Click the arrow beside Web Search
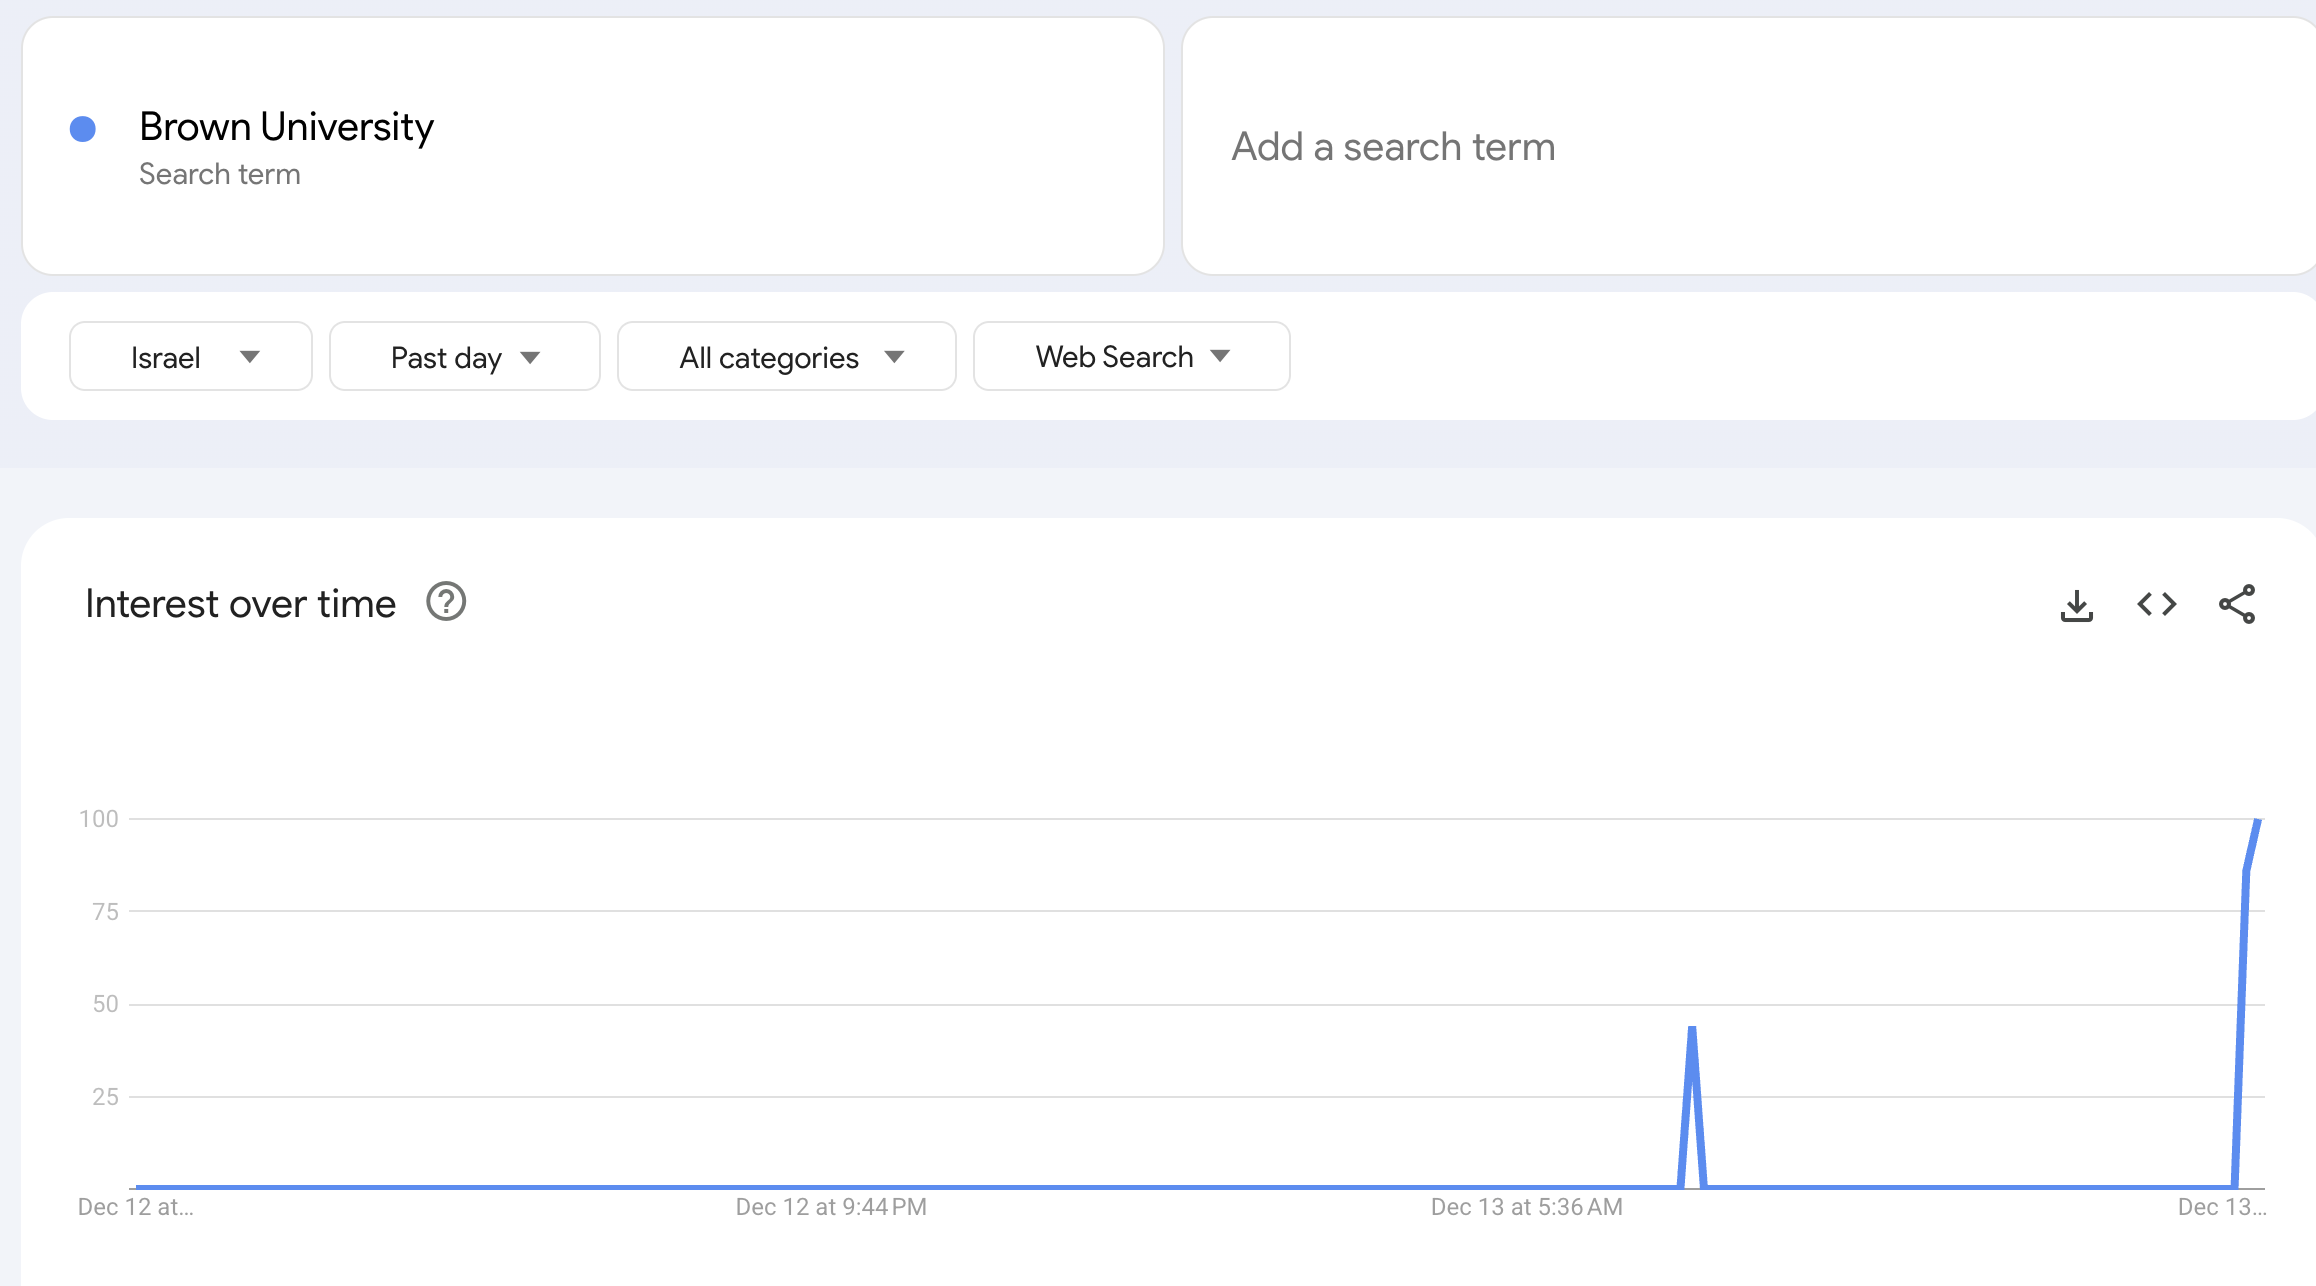 coord(1220,356)
